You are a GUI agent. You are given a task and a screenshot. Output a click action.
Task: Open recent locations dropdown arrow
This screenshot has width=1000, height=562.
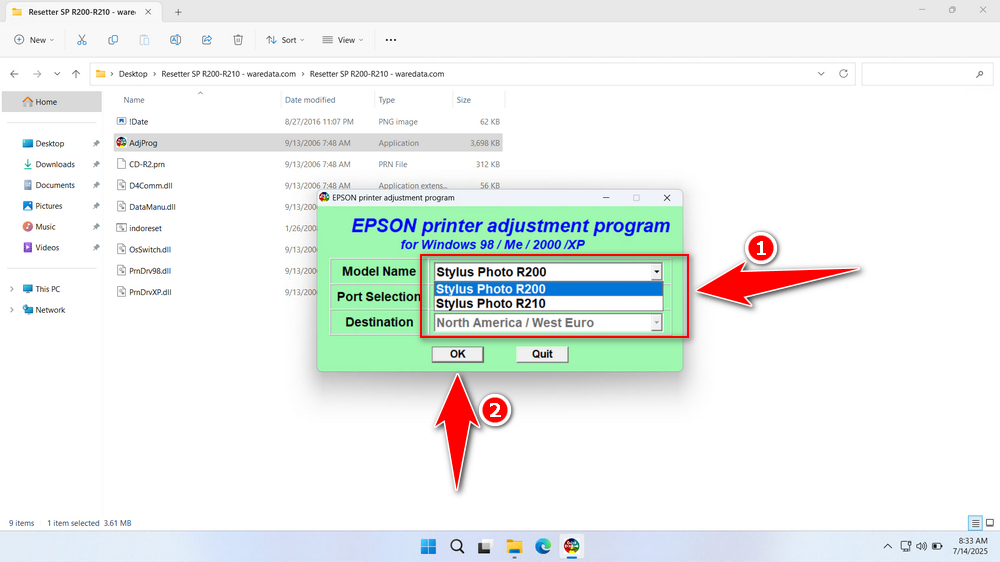[x=57, y=74]
